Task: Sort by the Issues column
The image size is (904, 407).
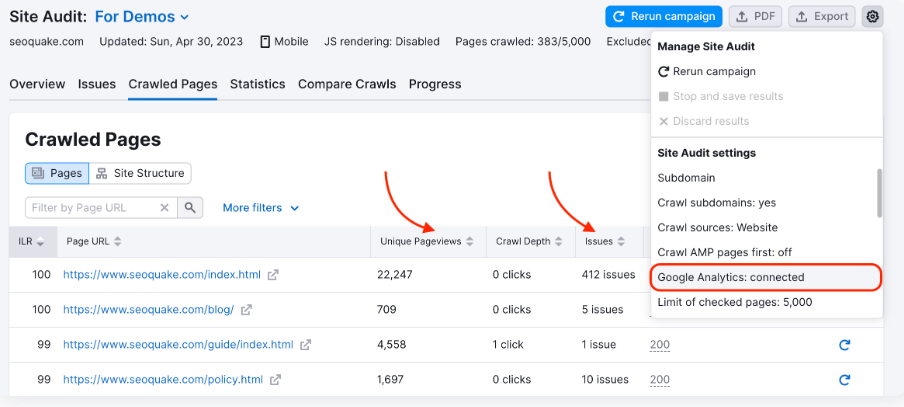Action: click(x=605, y=242)
